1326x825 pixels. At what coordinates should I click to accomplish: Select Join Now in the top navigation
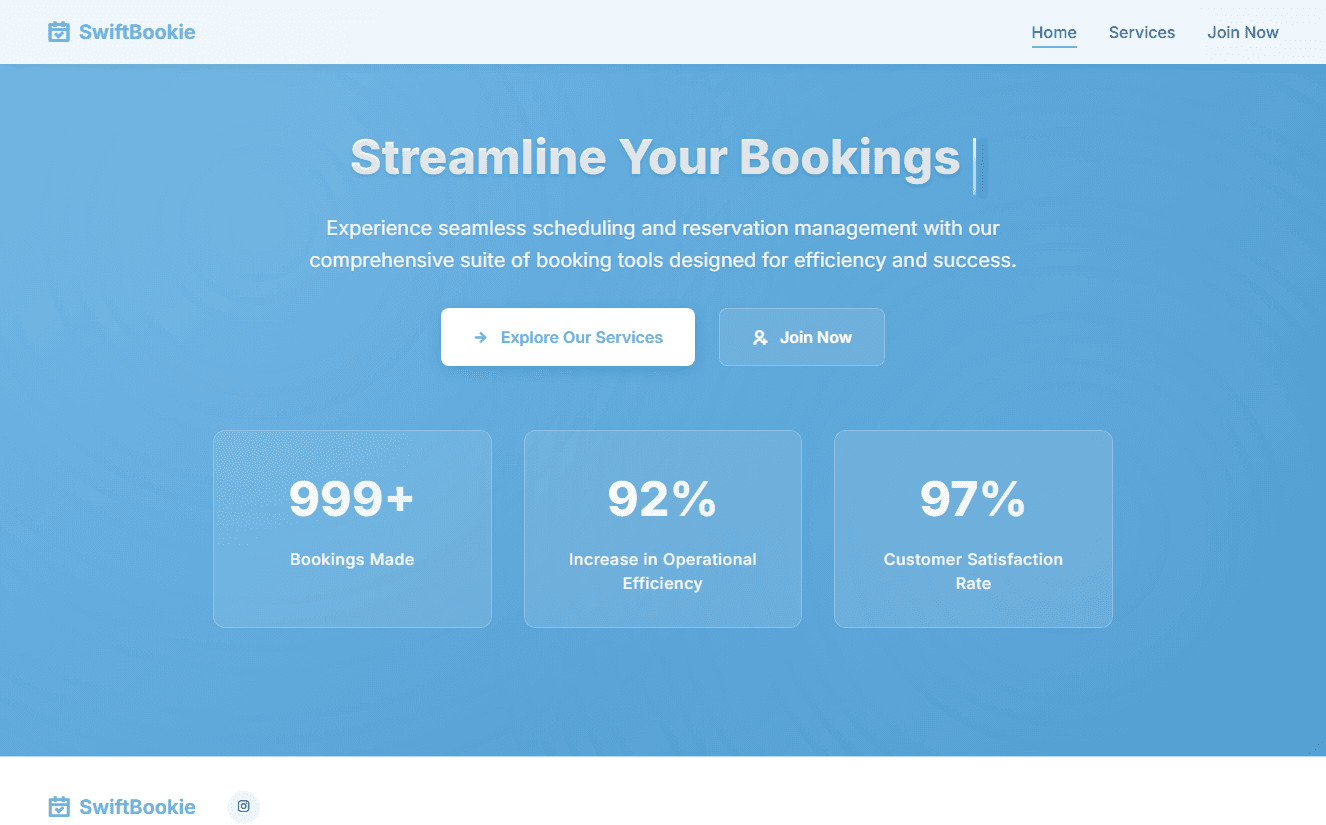click(x=1242, y=32)
